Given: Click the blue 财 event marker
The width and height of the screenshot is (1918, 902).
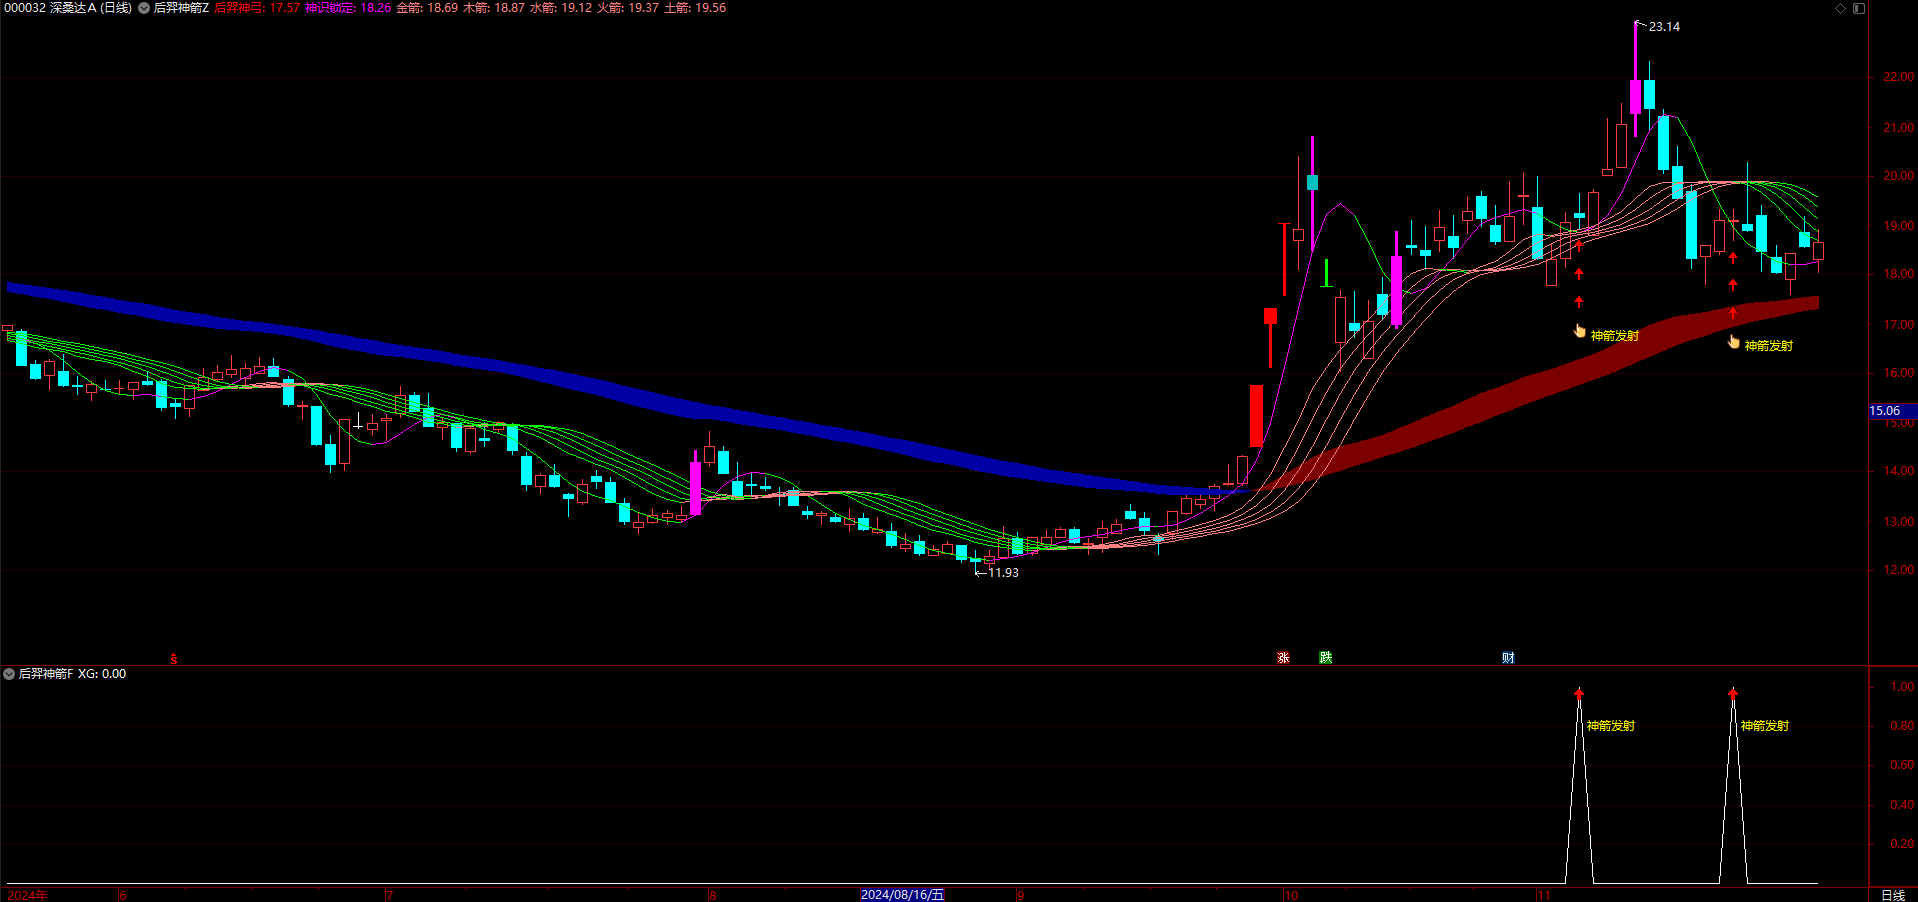Looking at the screenshot, I should point(1508,658).
